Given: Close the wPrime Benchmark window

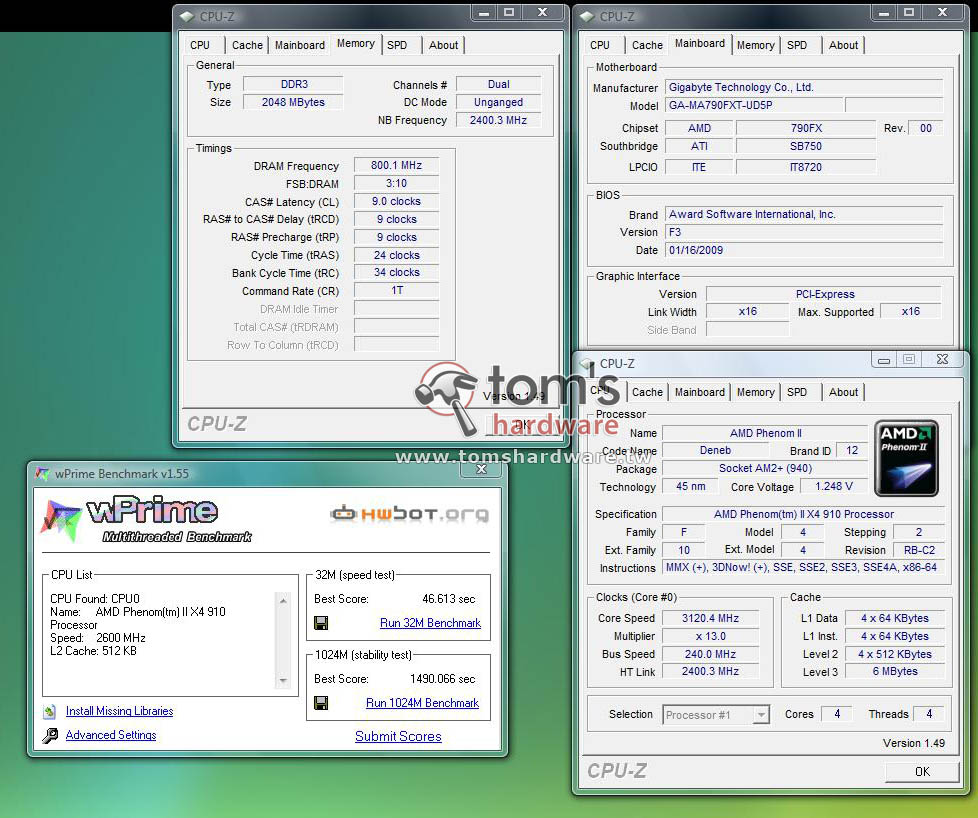Looking at the screenshot, I should pyautogui.click(x=481, y=469).
